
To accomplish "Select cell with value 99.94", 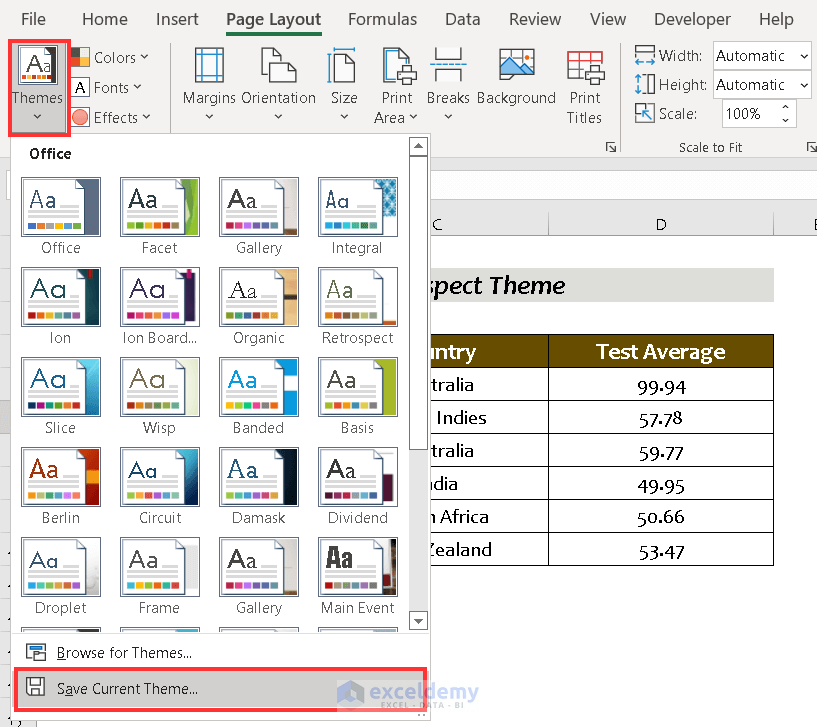I will pos(661,385).
